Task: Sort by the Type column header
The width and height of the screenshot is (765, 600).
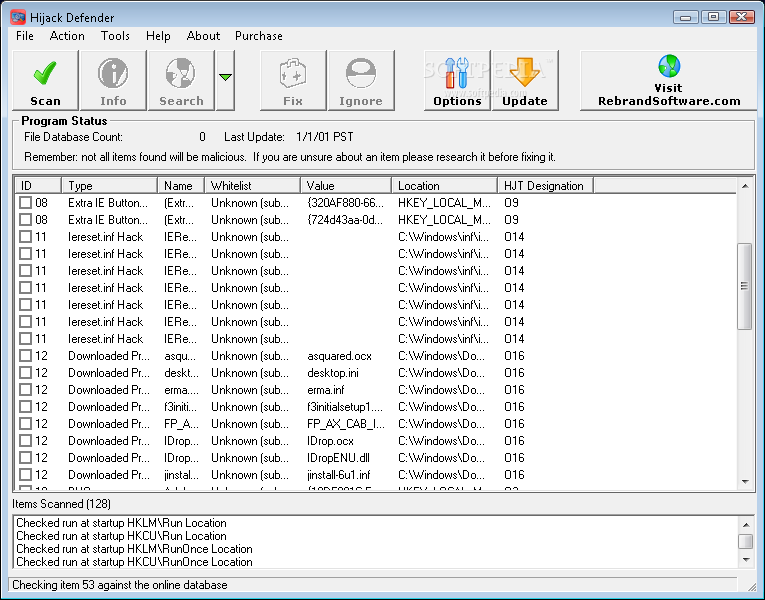Action: pyautogui.click(x=109, y=186)
